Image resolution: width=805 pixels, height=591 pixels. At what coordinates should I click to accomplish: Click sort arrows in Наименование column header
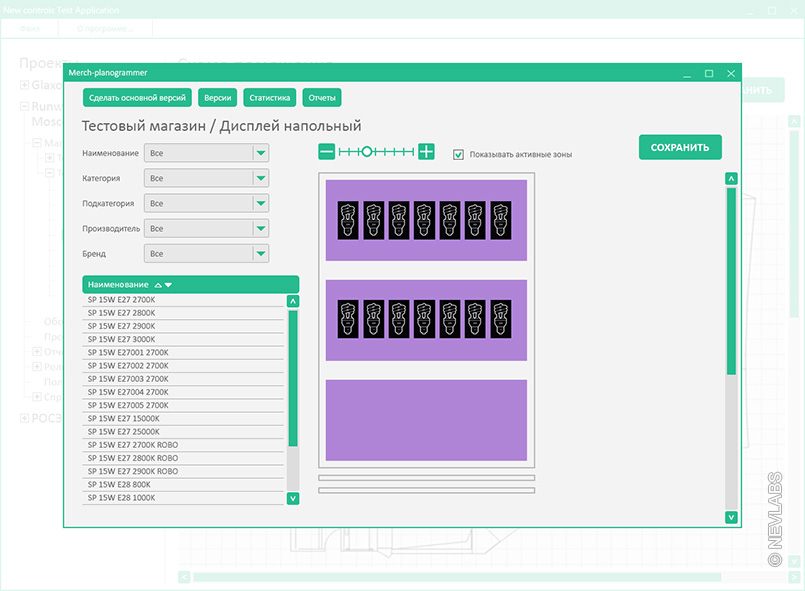pos(163,285)
